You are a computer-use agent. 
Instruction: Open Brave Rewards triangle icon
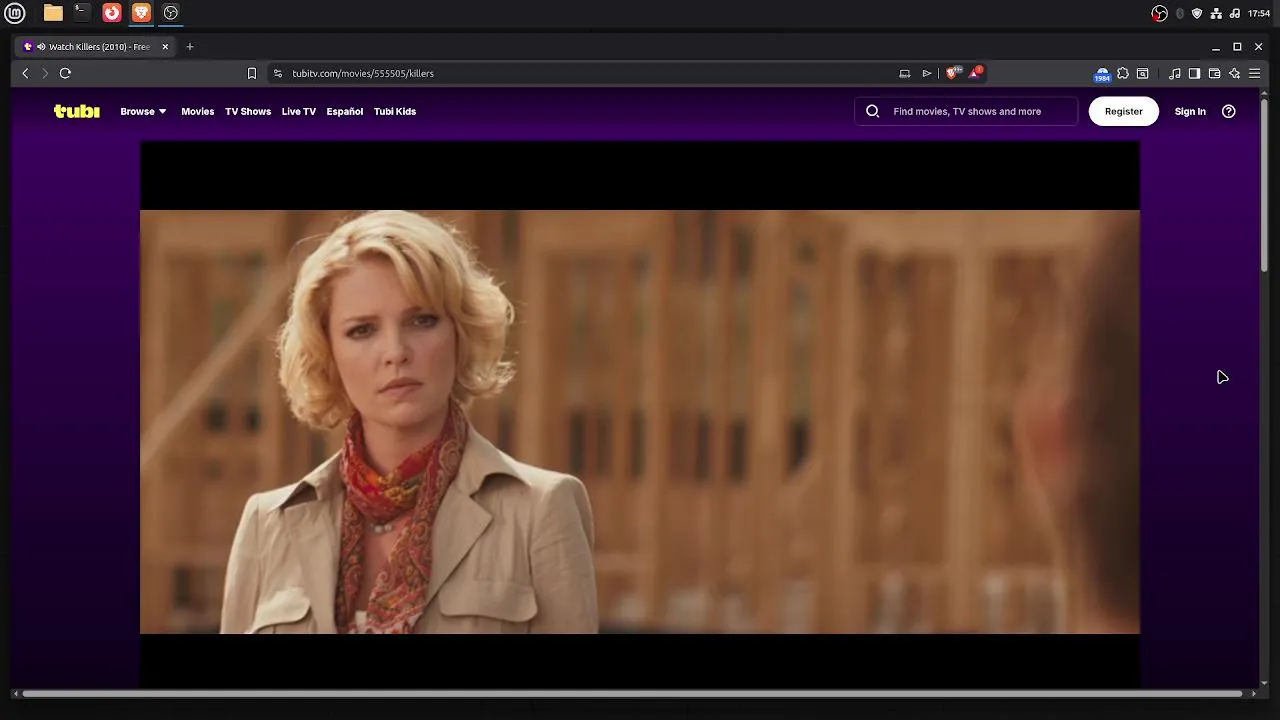[x=975, y=73]
